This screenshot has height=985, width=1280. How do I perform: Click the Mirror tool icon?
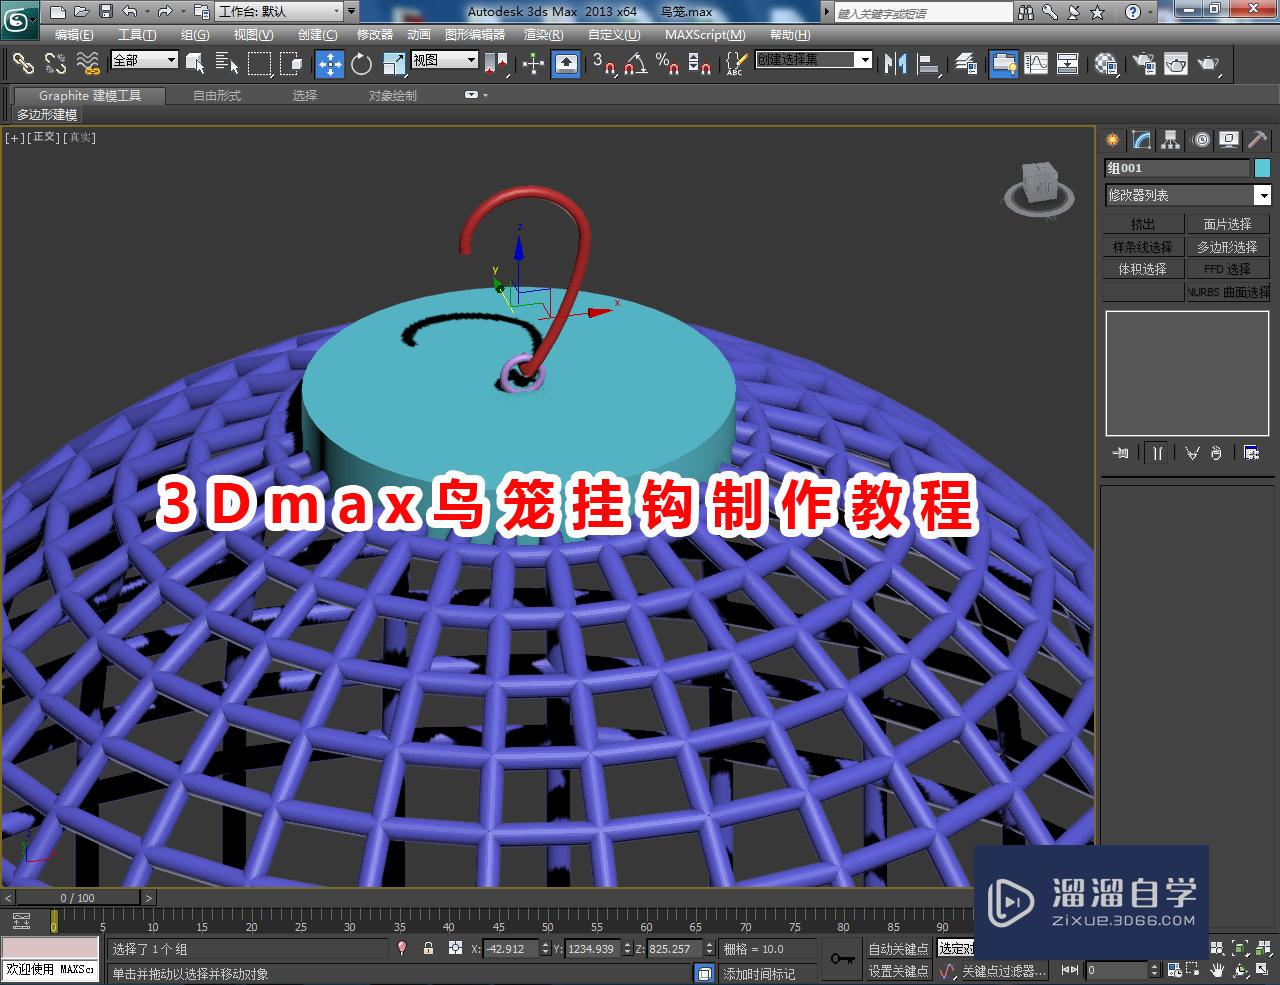pos(896,63)
